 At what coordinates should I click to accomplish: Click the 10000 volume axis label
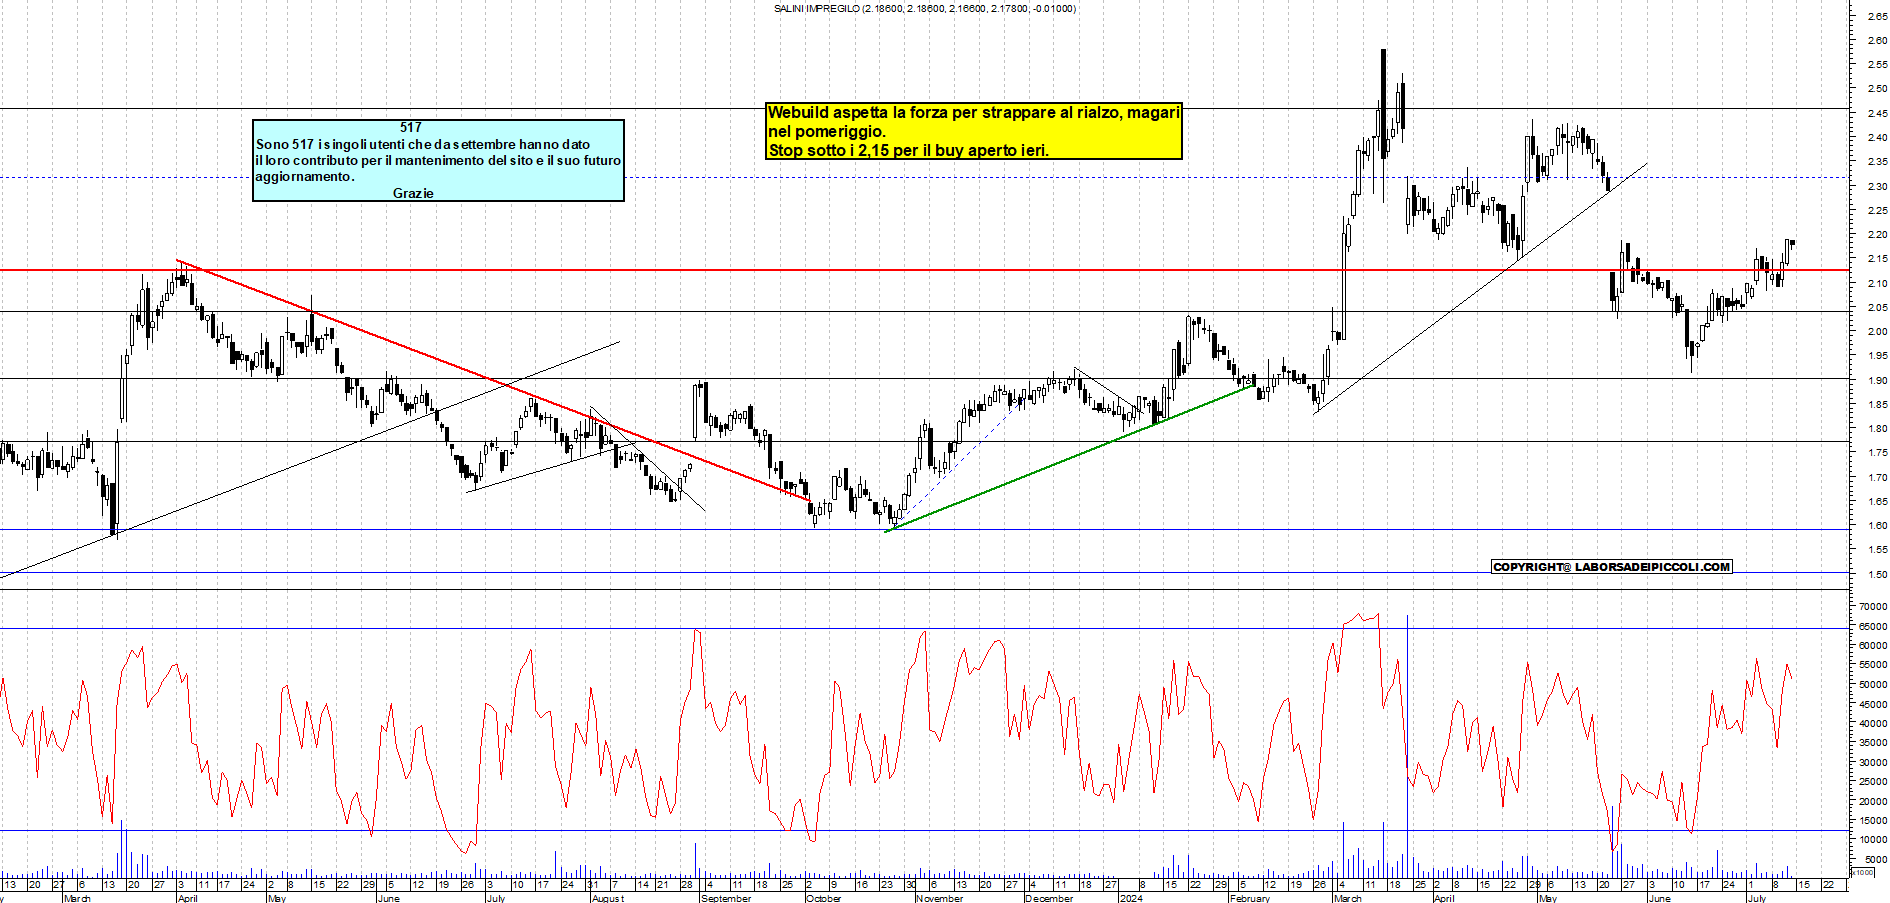click(x=1873, y=841)
